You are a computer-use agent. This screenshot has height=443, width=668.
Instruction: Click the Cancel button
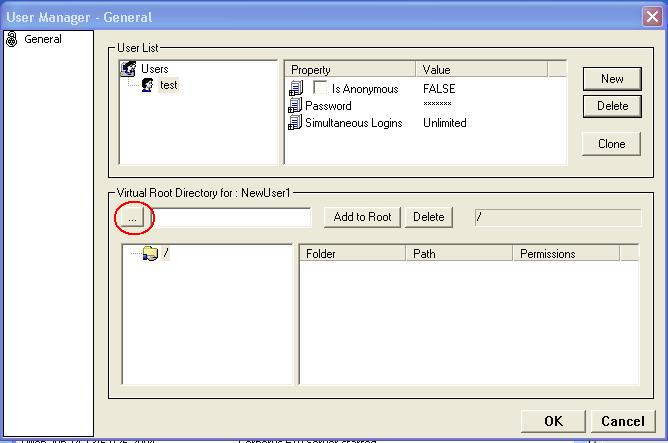pyautogui.click(x=622, y=421)
